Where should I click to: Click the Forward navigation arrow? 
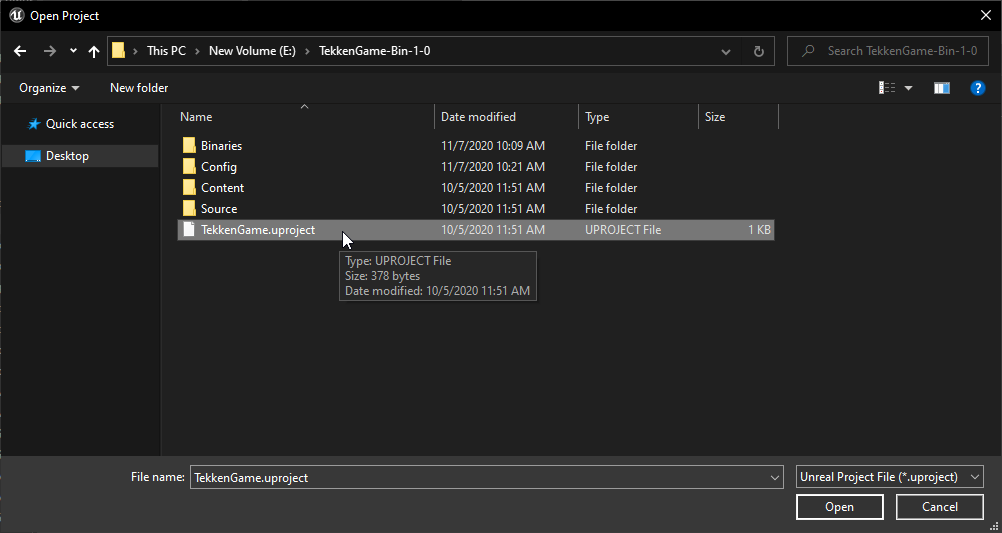click(50, 51)
